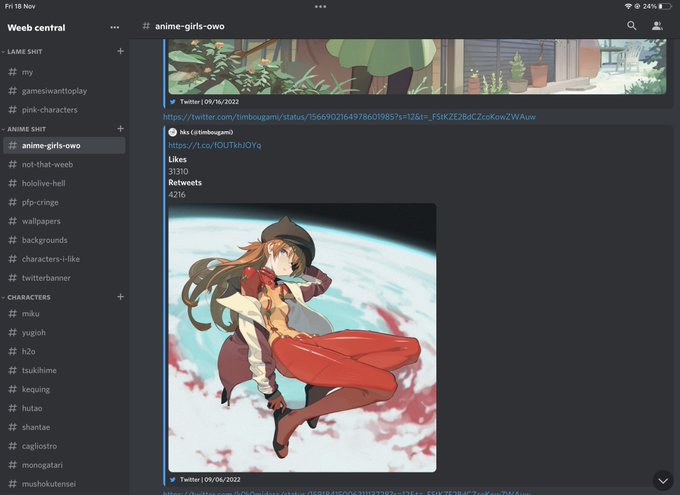Go to characters-i-like channel
680x495 pixels.
(x=64, y=259)
